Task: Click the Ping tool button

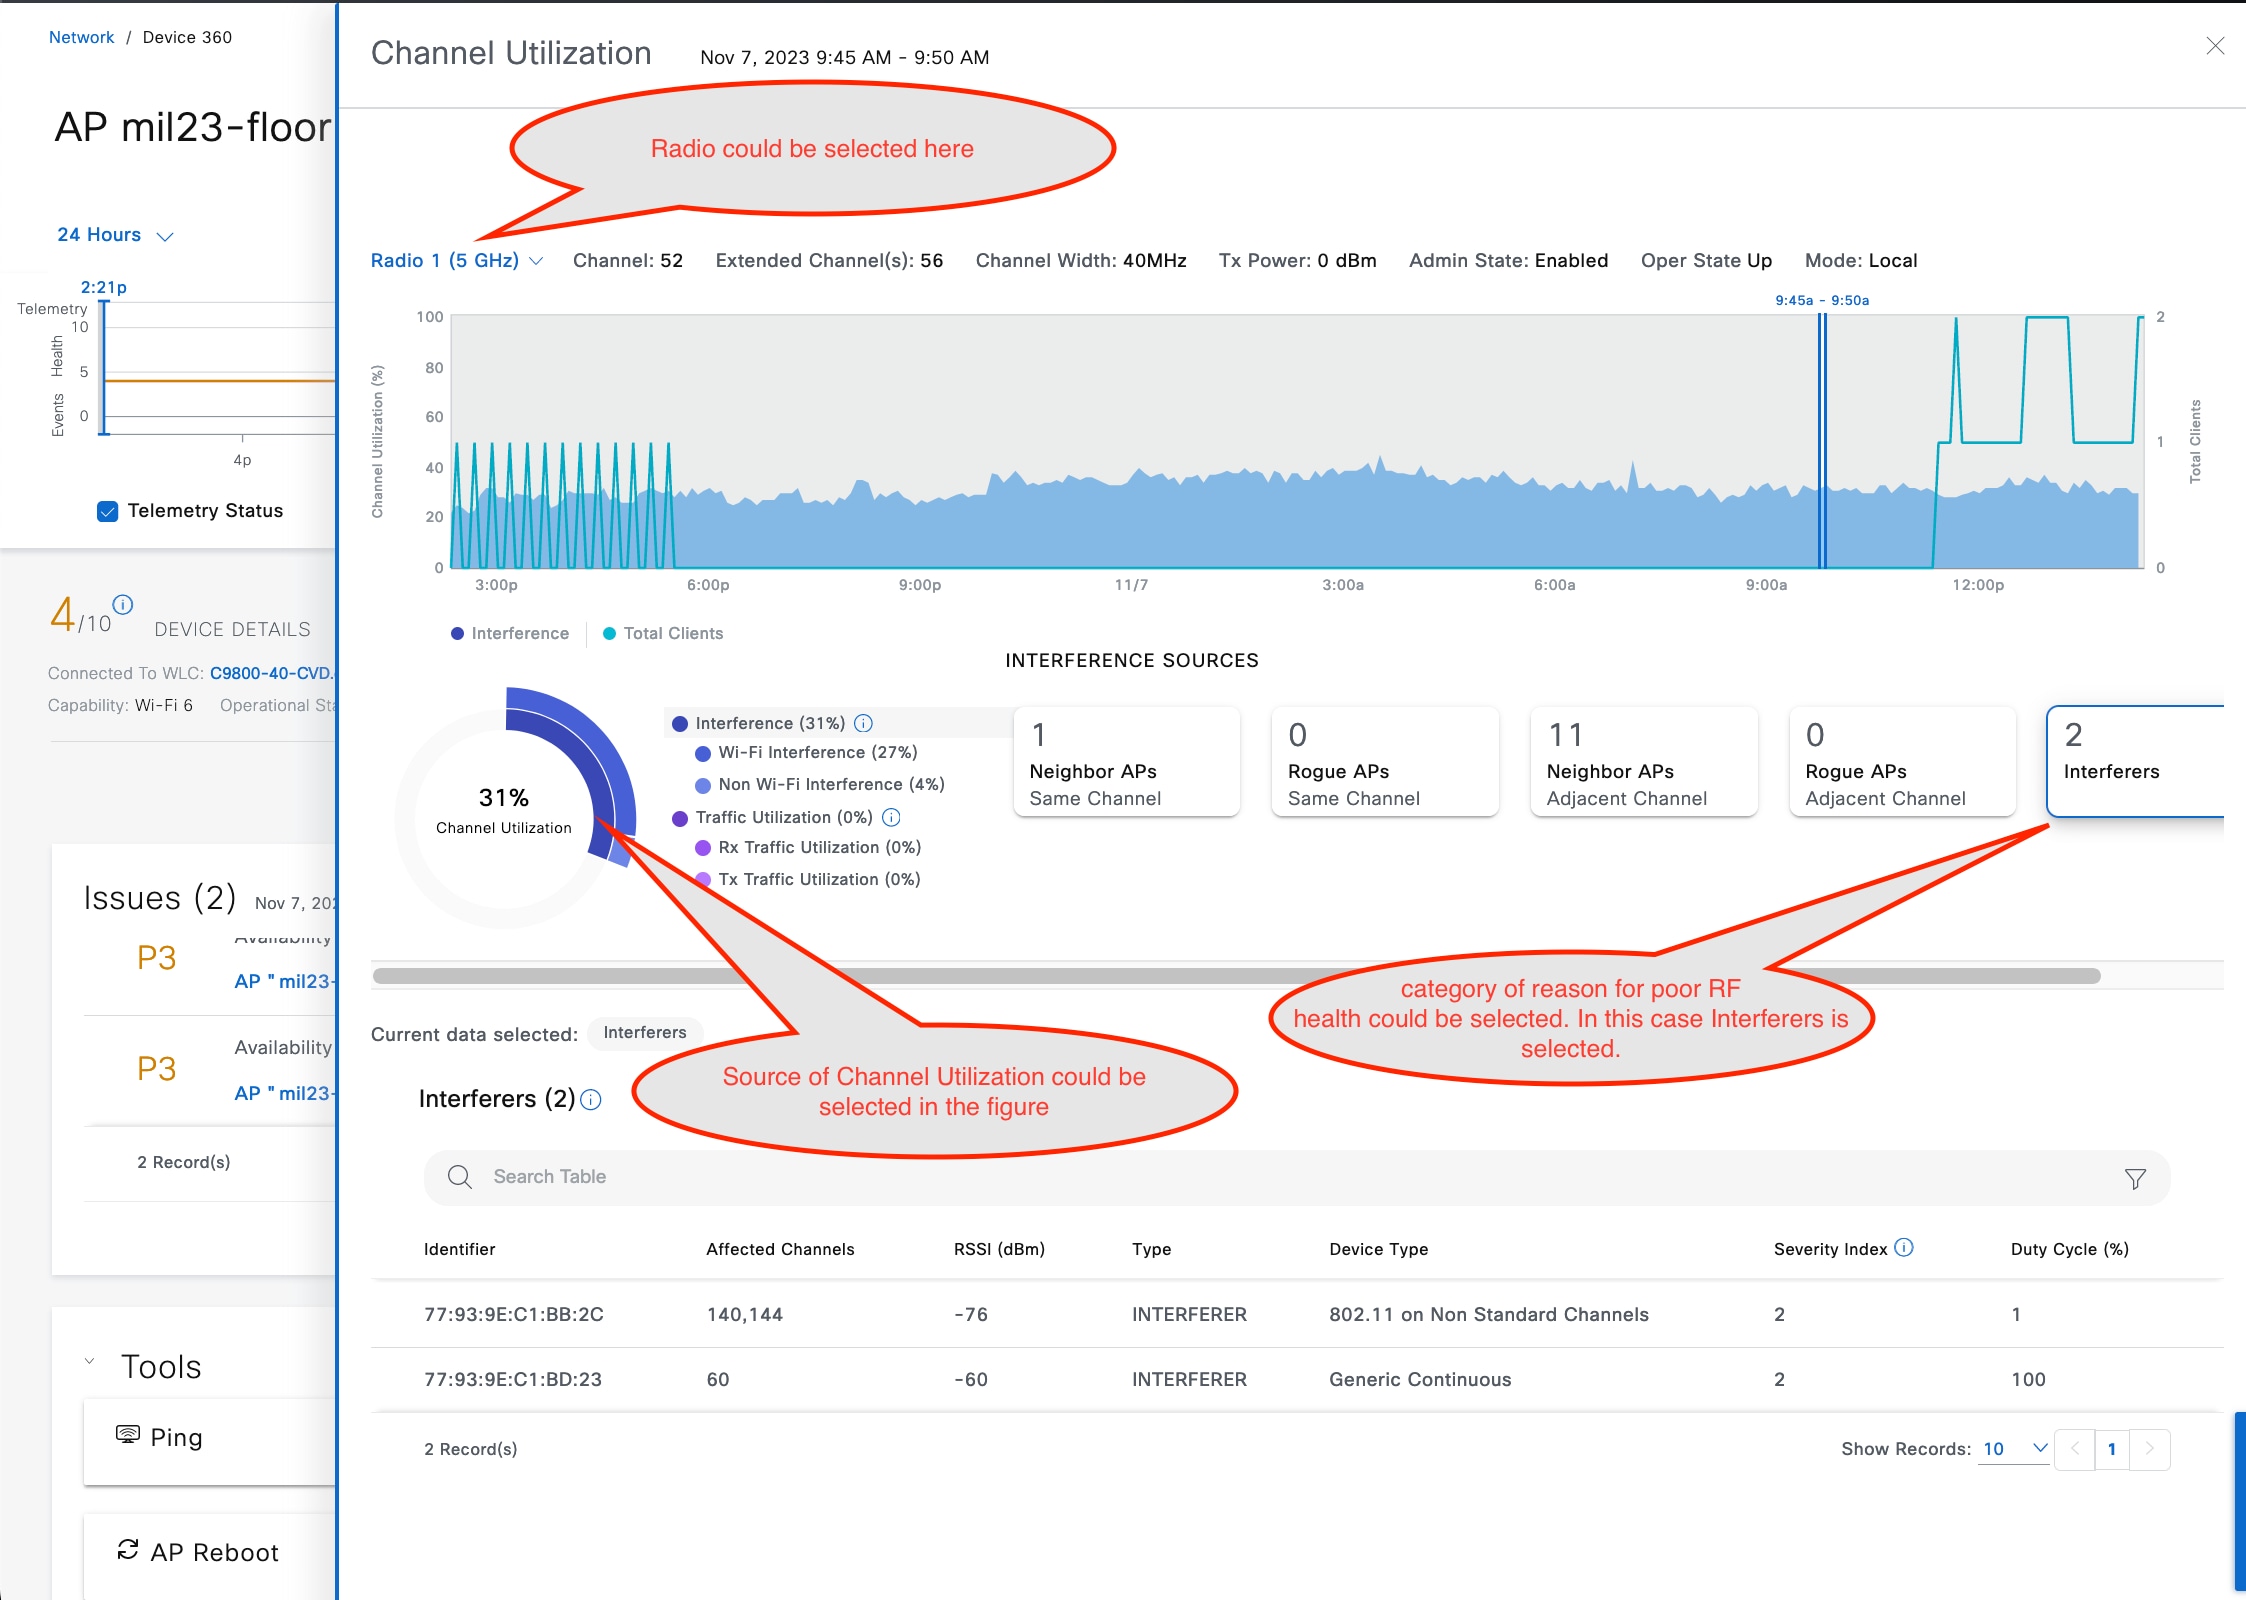Action: [x=175, y=1437]
